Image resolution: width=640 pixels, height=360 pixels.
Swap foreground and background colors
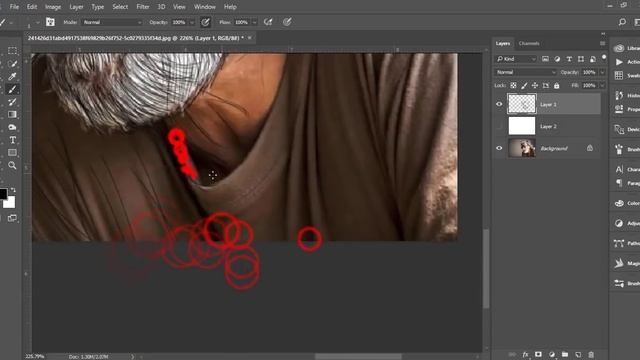[13, 190]
